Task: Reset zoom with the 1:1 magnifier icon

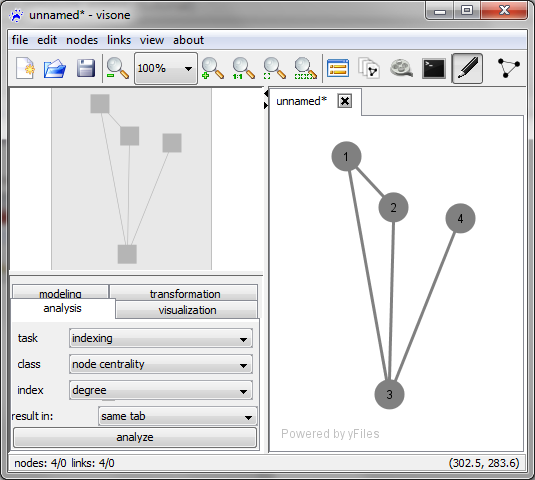Action: pyautogui.click(x=243, y=68)
